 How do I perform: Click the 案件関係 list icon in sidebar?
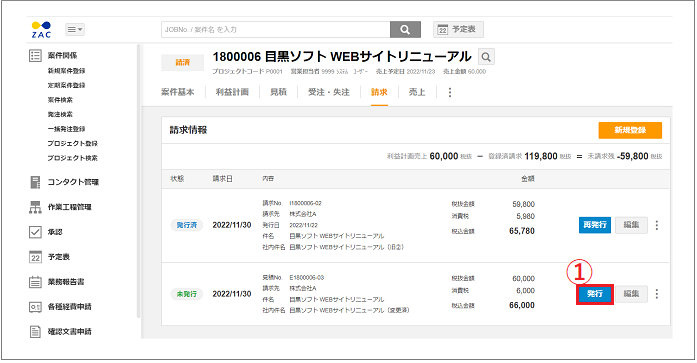[x=35, y=56]
